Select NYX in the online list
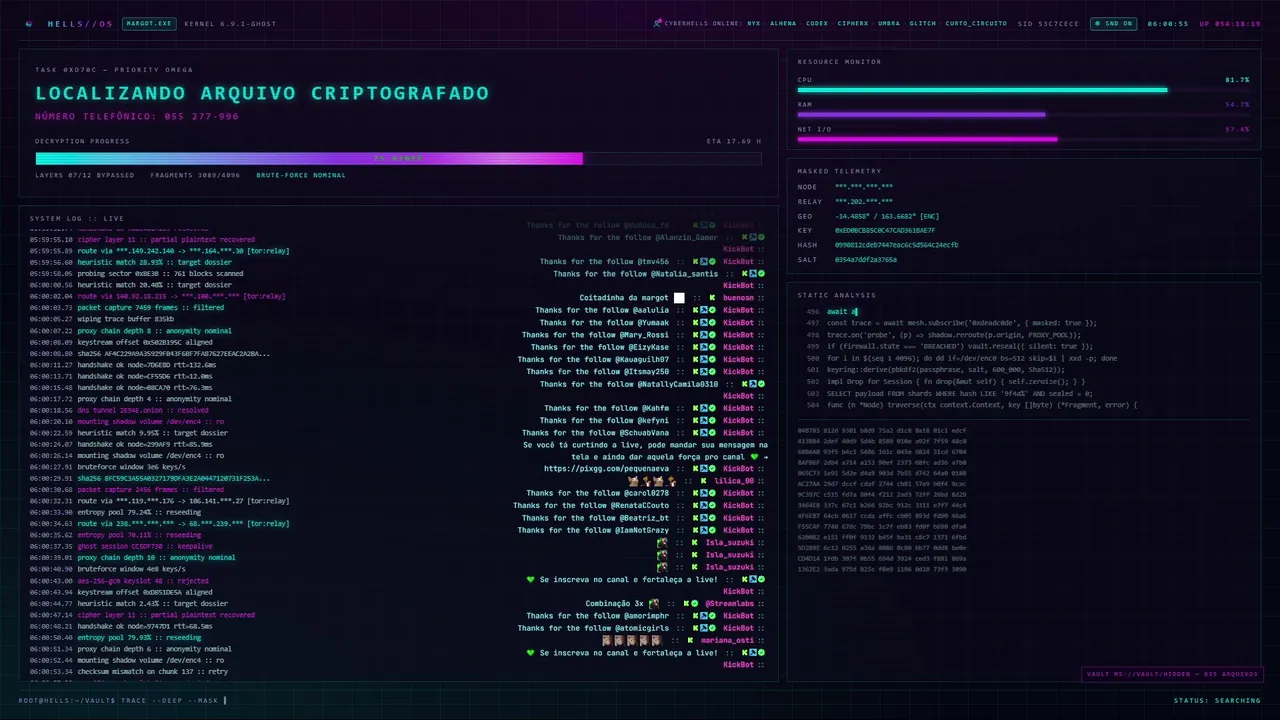Screen dimensions: 1280x720 click(x=753, y=23)
